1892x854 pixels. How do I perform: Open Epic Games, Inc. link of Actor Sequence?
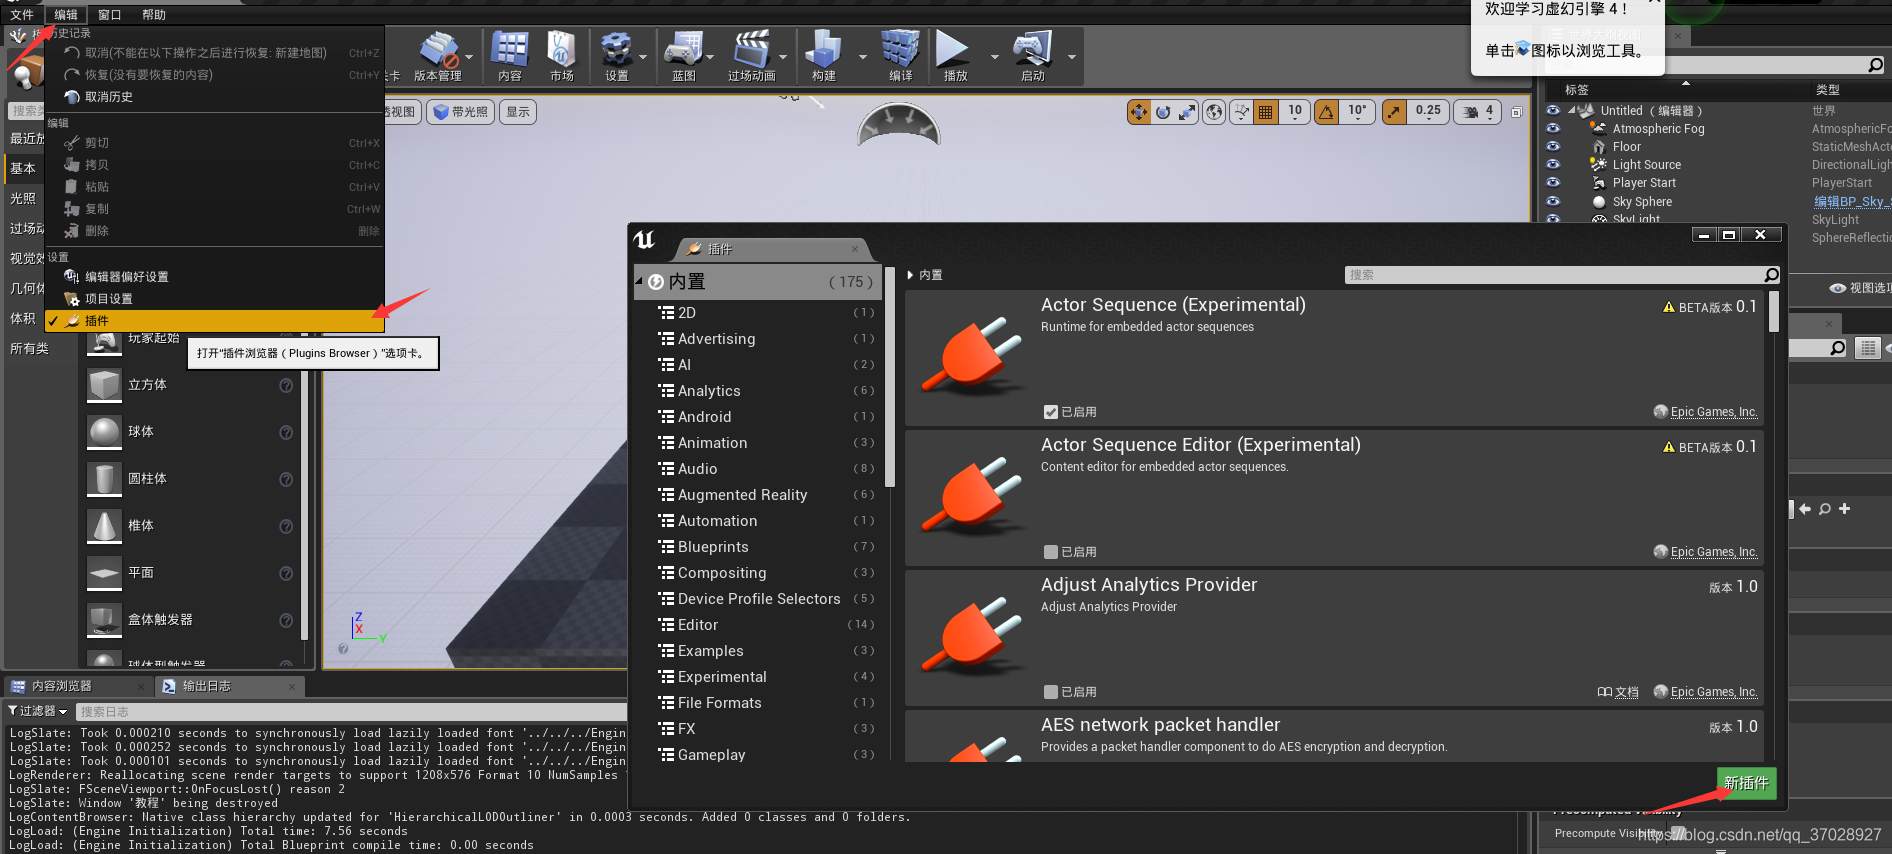(x=1713, y=412)
